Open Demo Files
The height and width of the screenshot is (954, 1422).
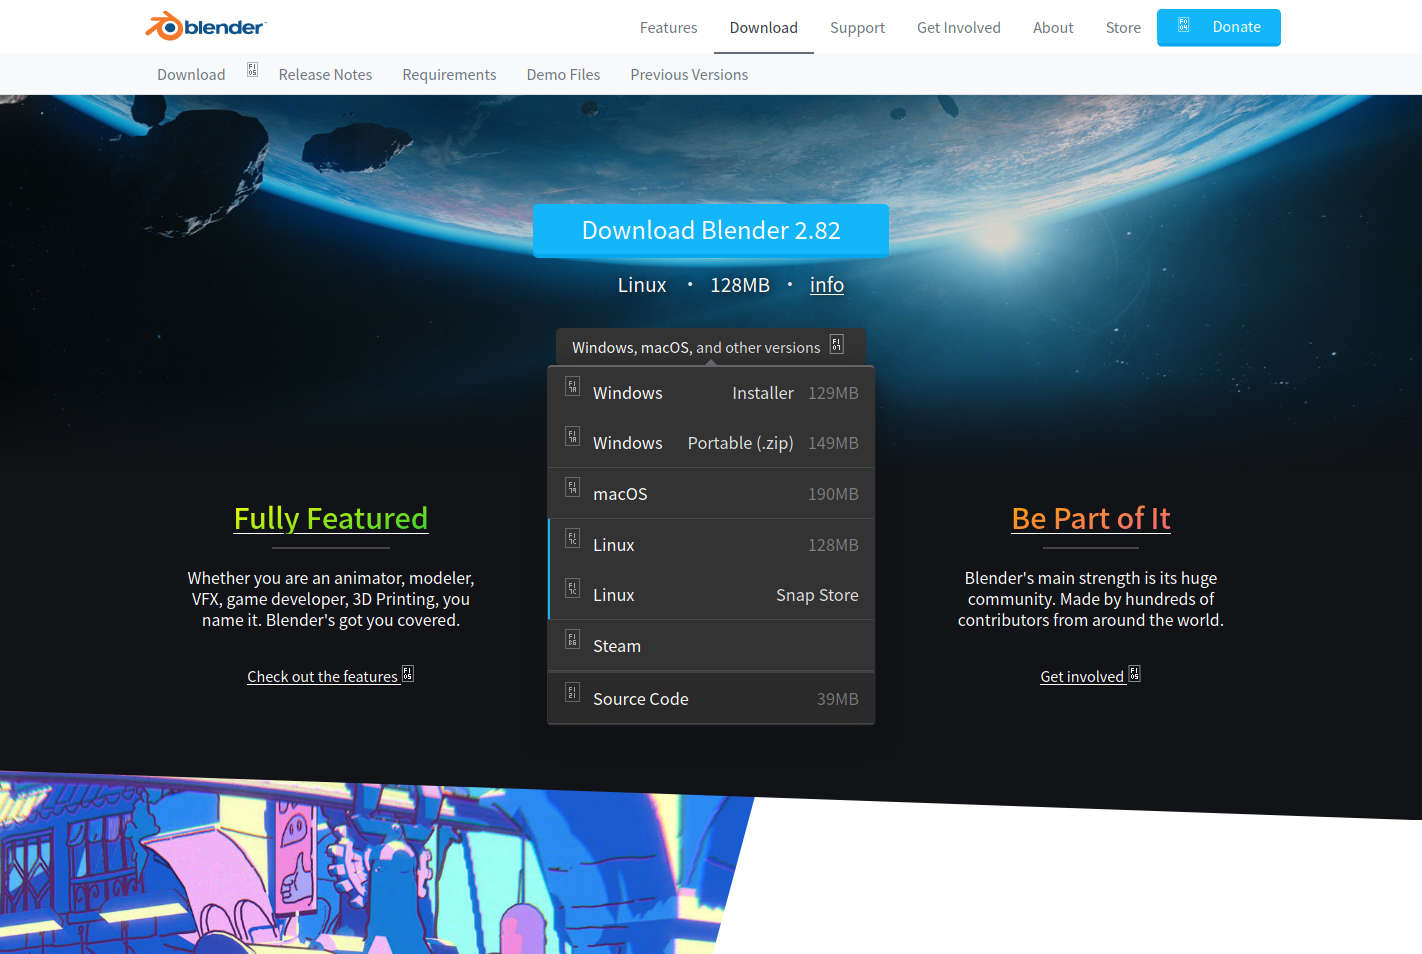click(563, 75)
